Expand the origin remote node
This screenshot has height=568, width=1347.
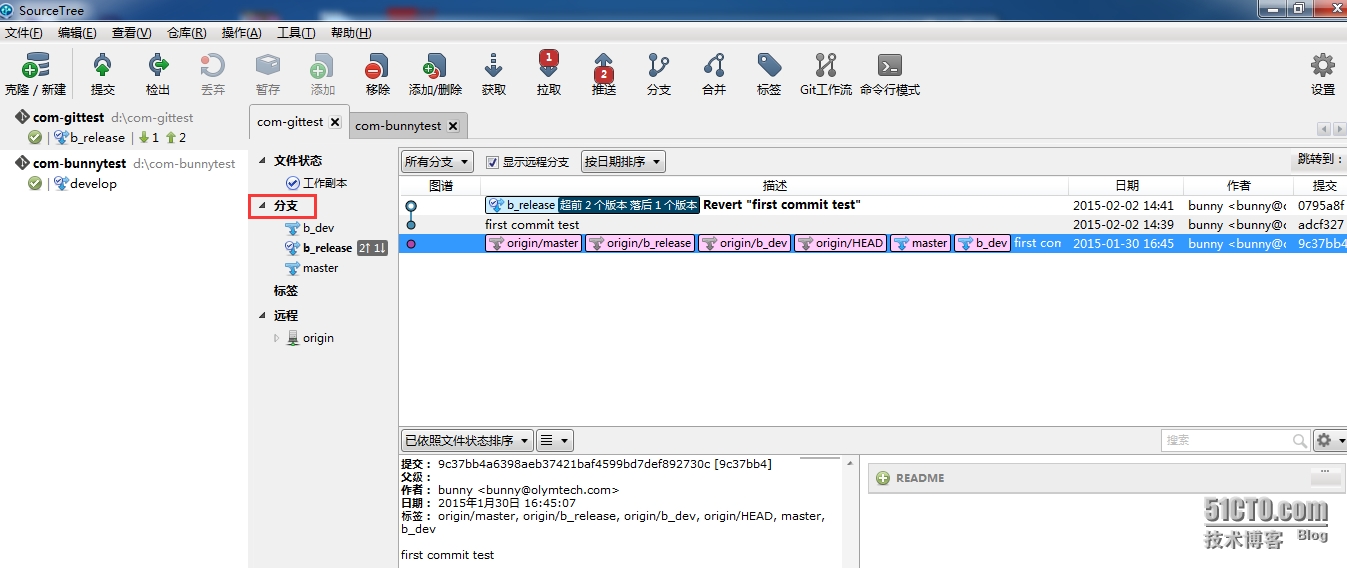coord(277,338)
